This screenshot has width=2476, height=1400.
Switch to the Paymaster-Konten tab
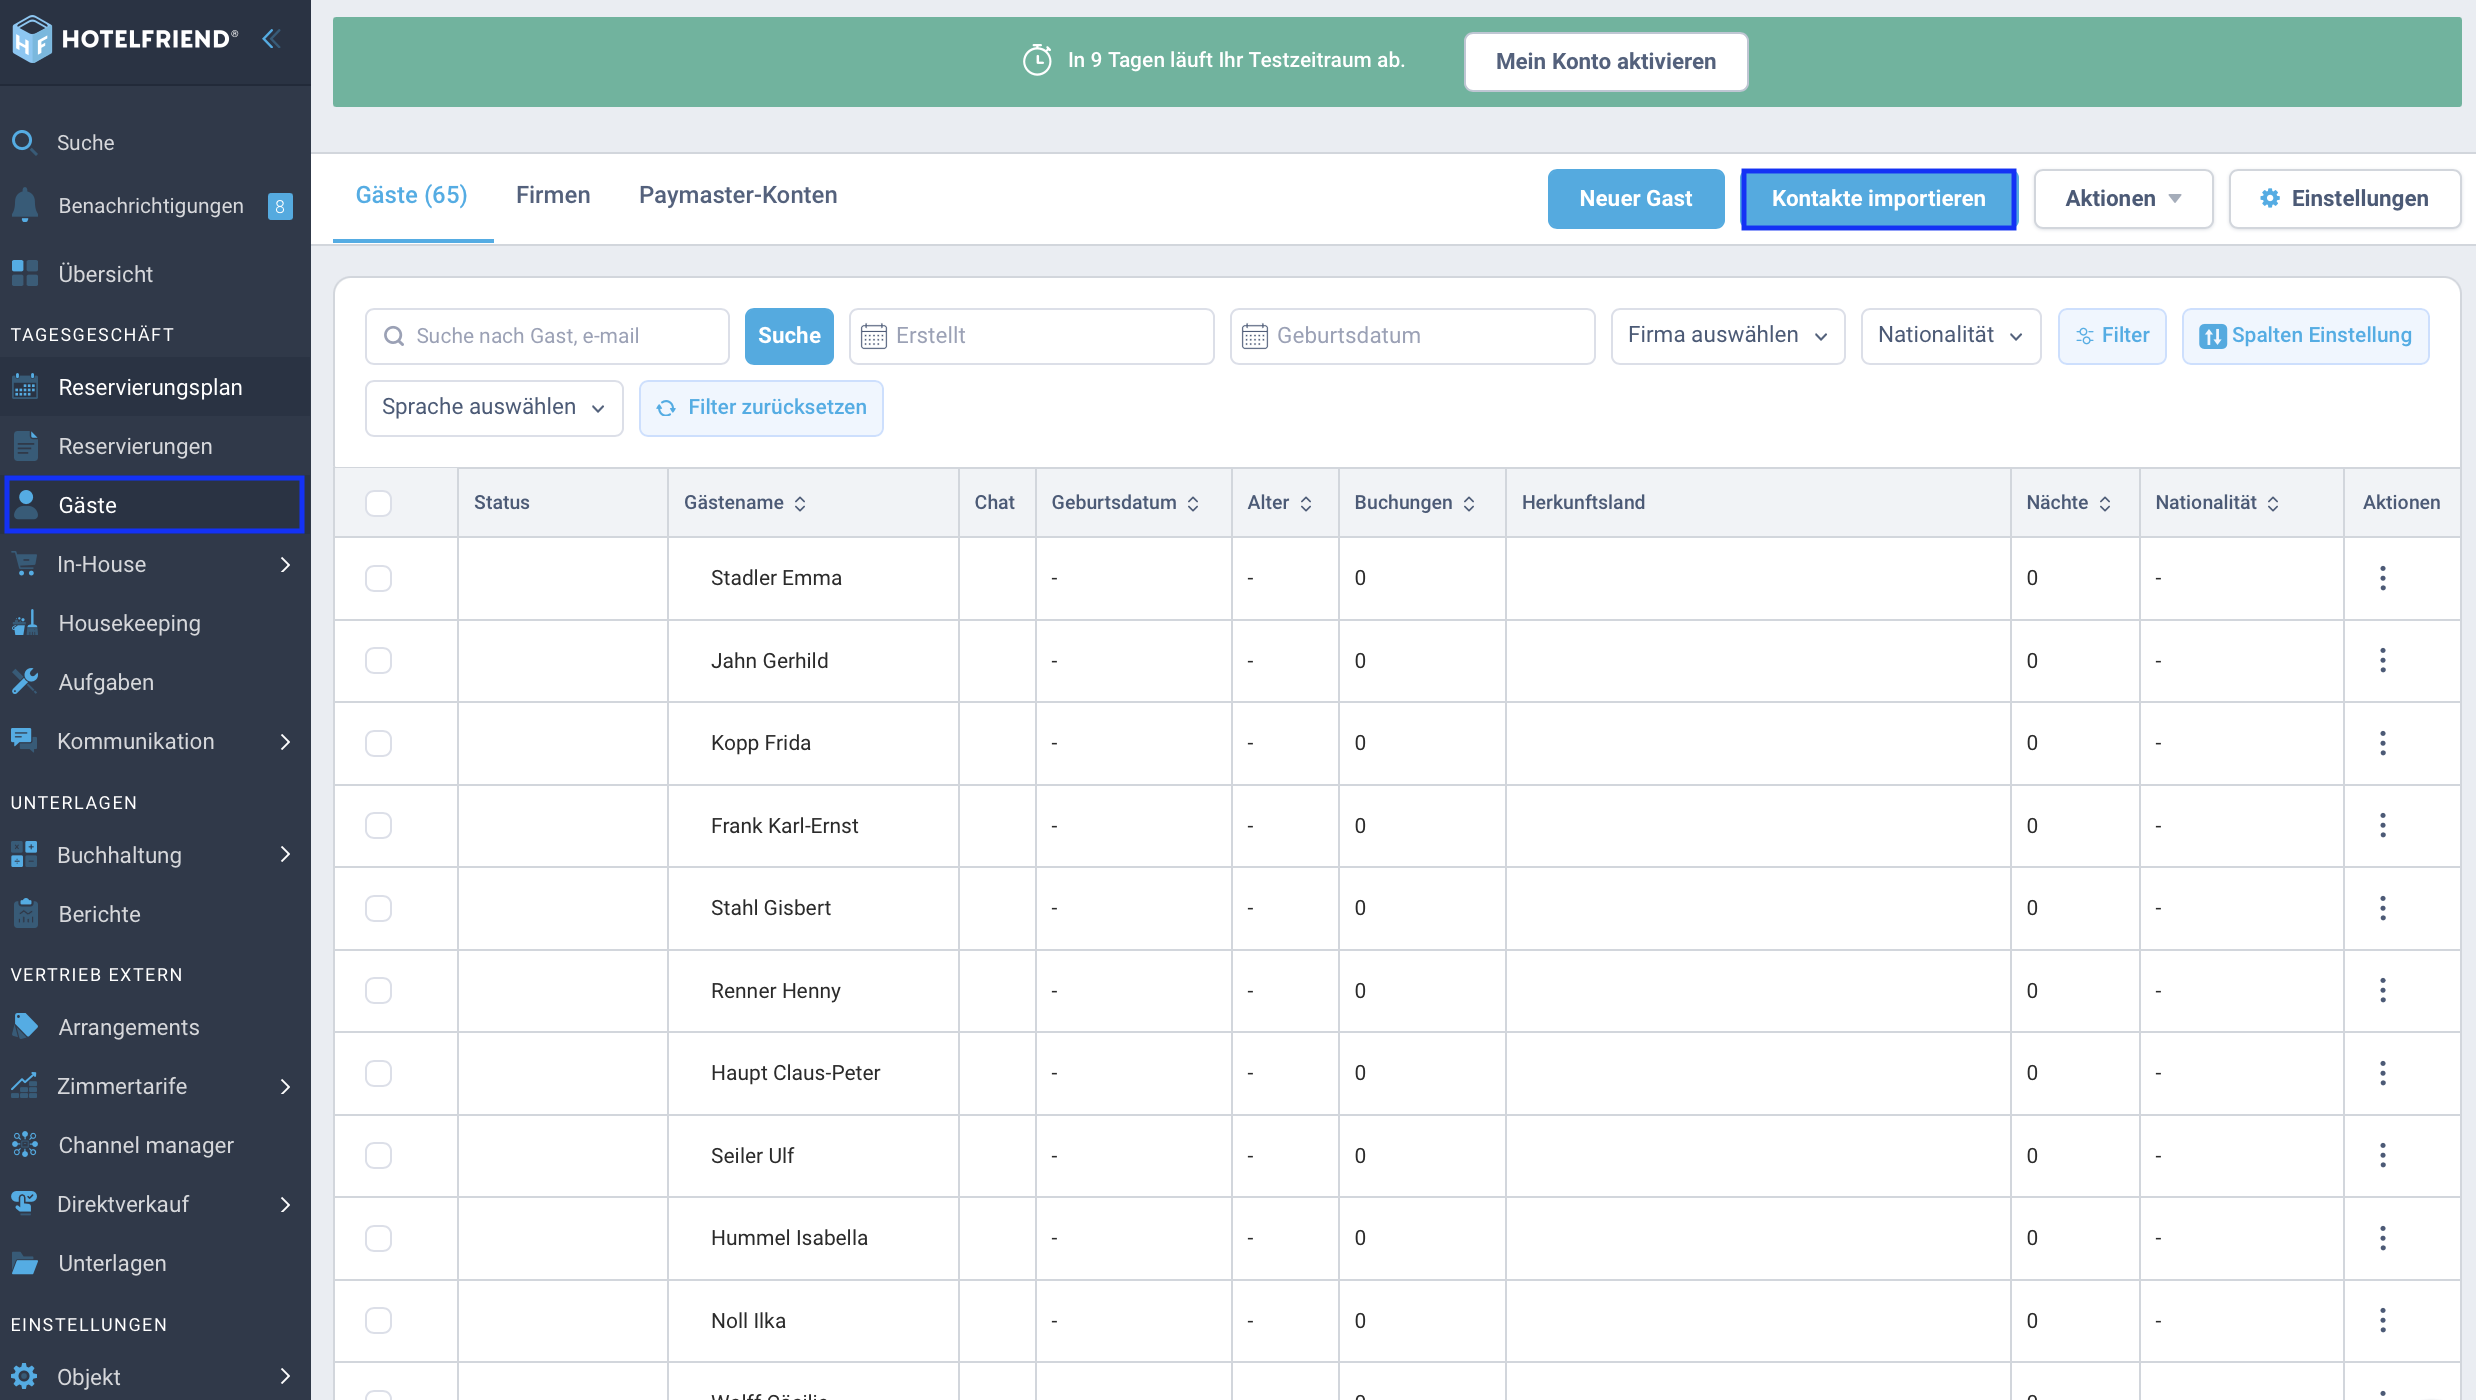[x=738, y=195]
